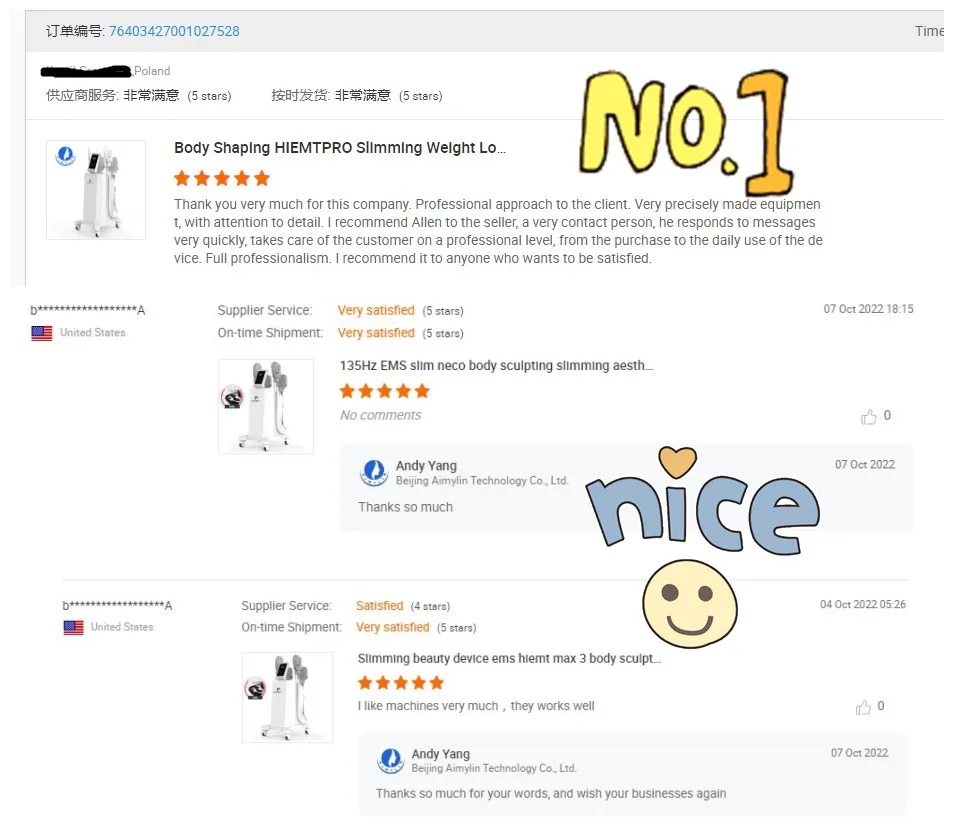Click thumbs-up icon on 135Hz EMS review

pyautogui.click(x=868, y=416)
